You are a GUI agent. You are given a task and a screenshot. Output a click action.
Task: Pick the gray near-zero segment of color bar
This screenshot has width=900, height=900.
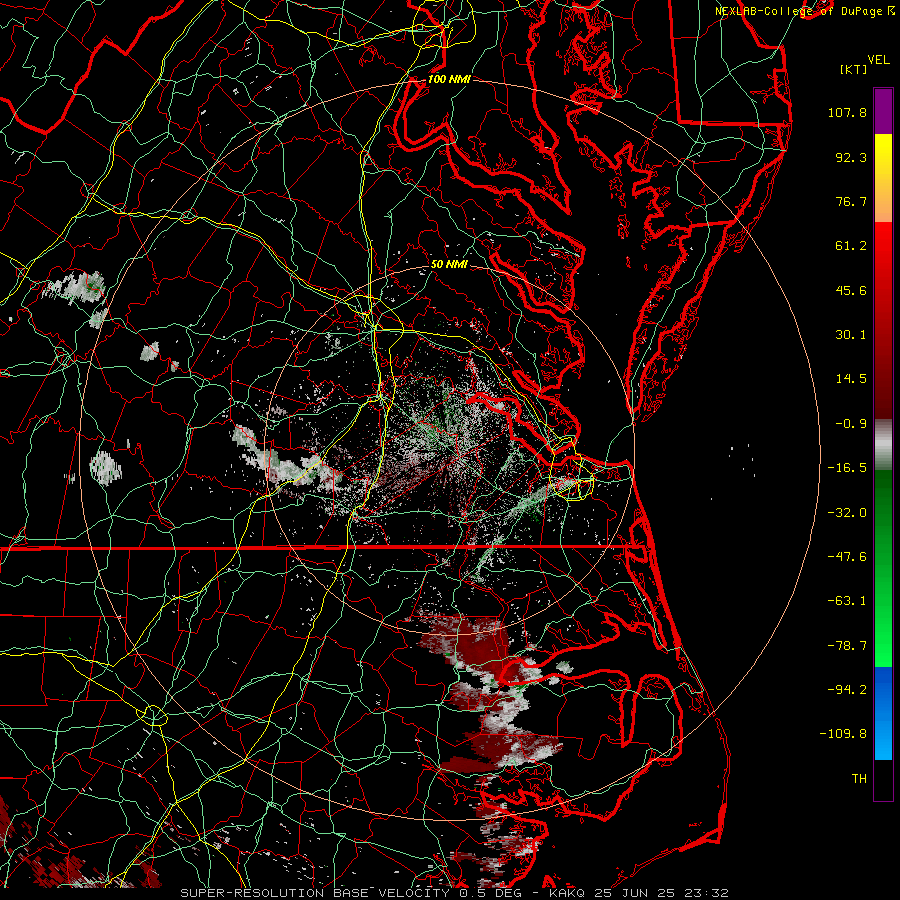click(x=883, y=443)
